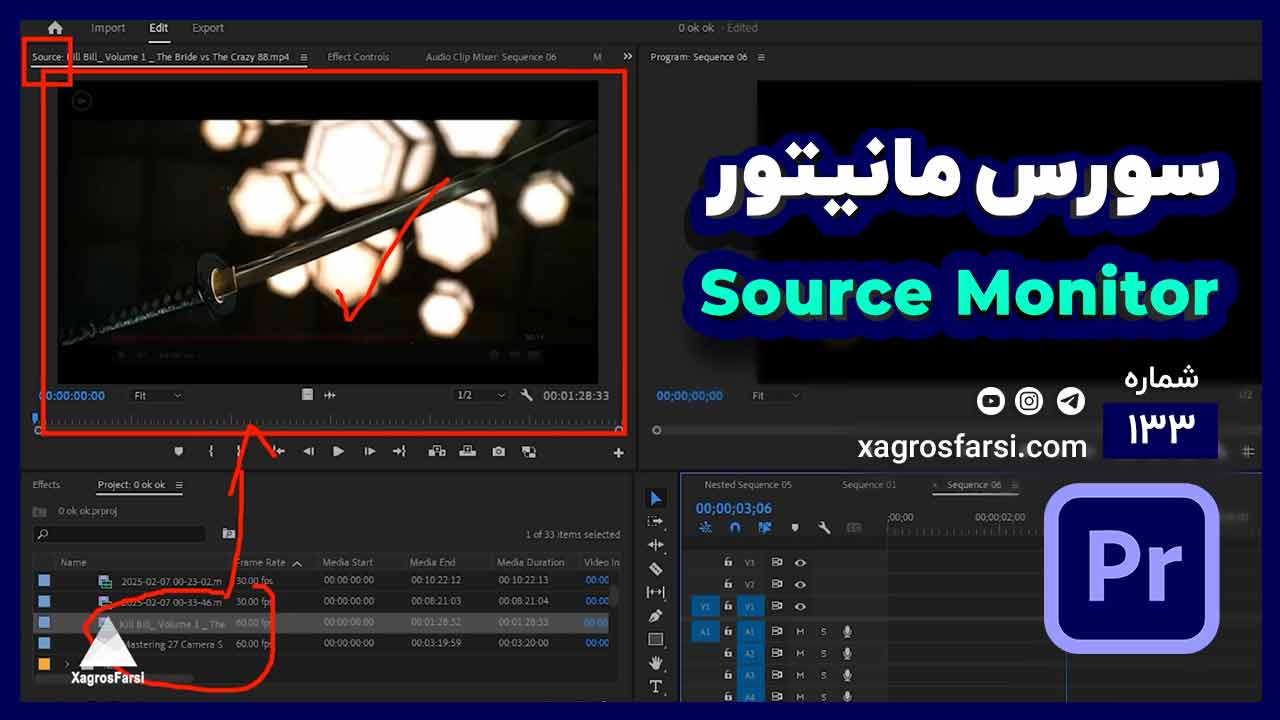Screen dimensions: 1280x720
Task: Toggle the lock on track V3
Action: click(728, 562)
